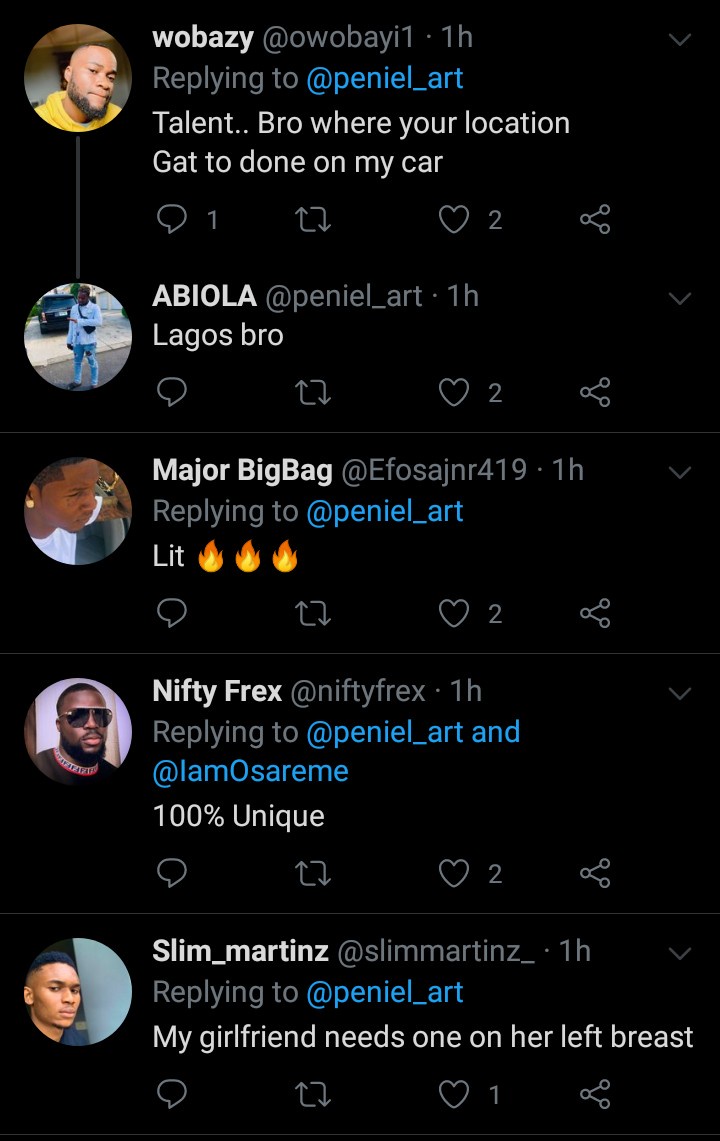Open the @IamOsareme mention link
The width and height of the screenshot is (720, 1141).
251,772
